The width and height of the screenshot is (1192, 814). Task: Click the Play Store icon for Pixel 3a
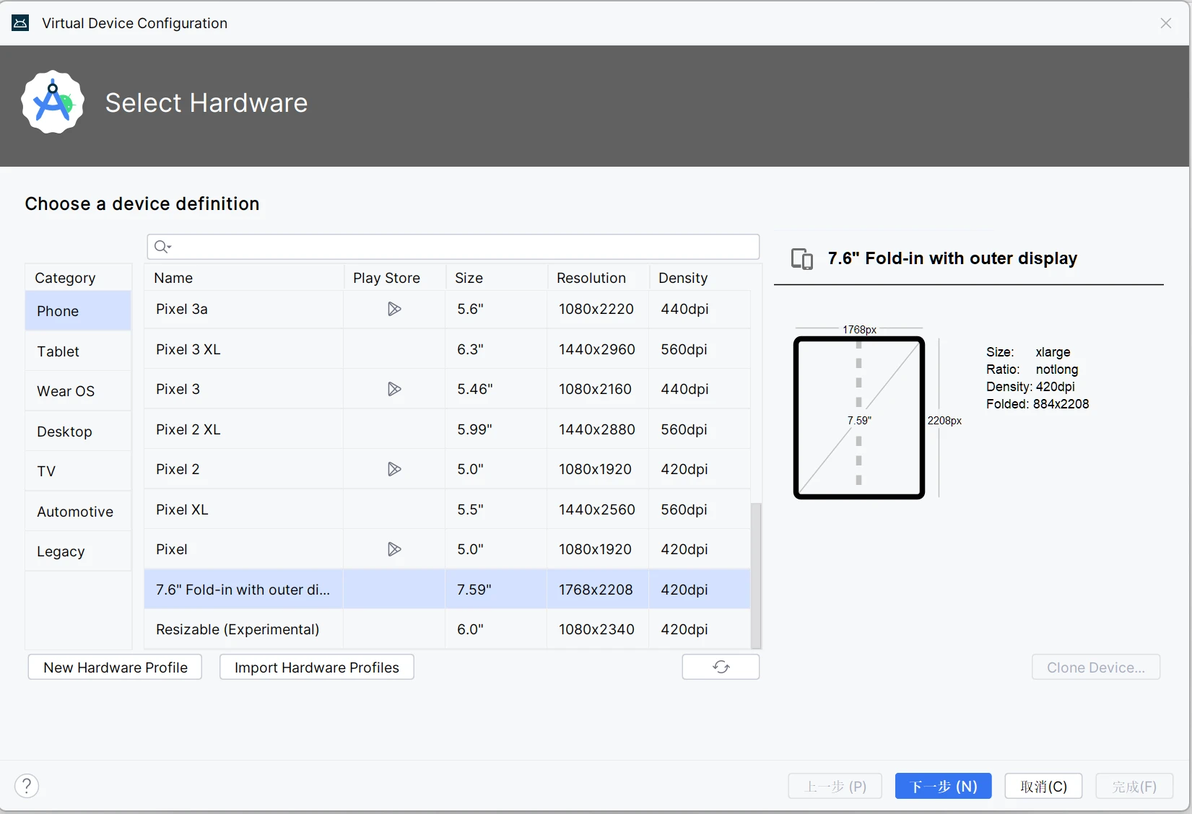tap(394, 309)
